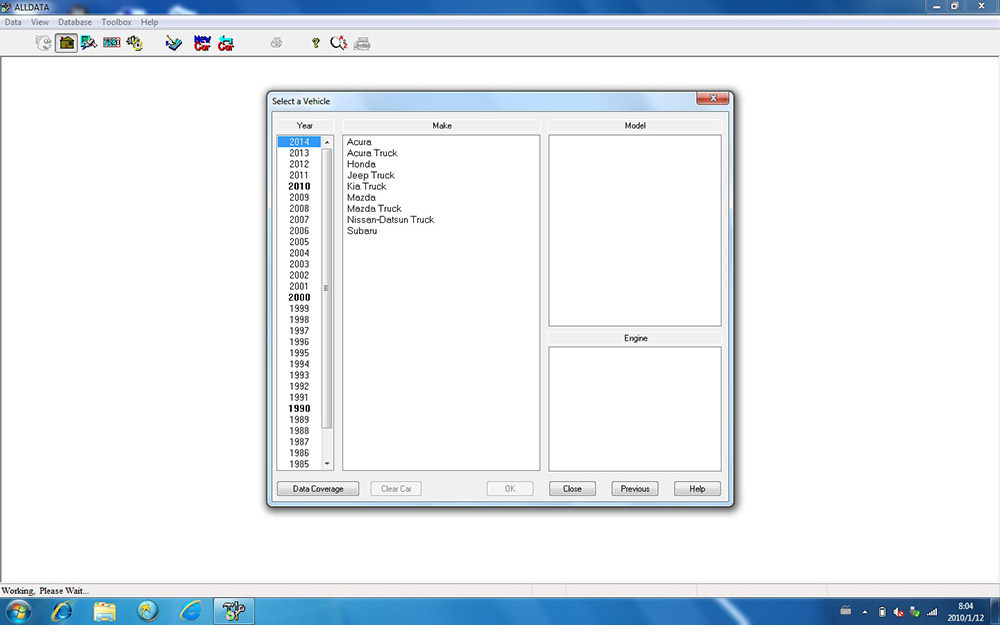Select year 1985 in the Year list
This screenshot has height=625, width=1000.
(x=299, y=464)
